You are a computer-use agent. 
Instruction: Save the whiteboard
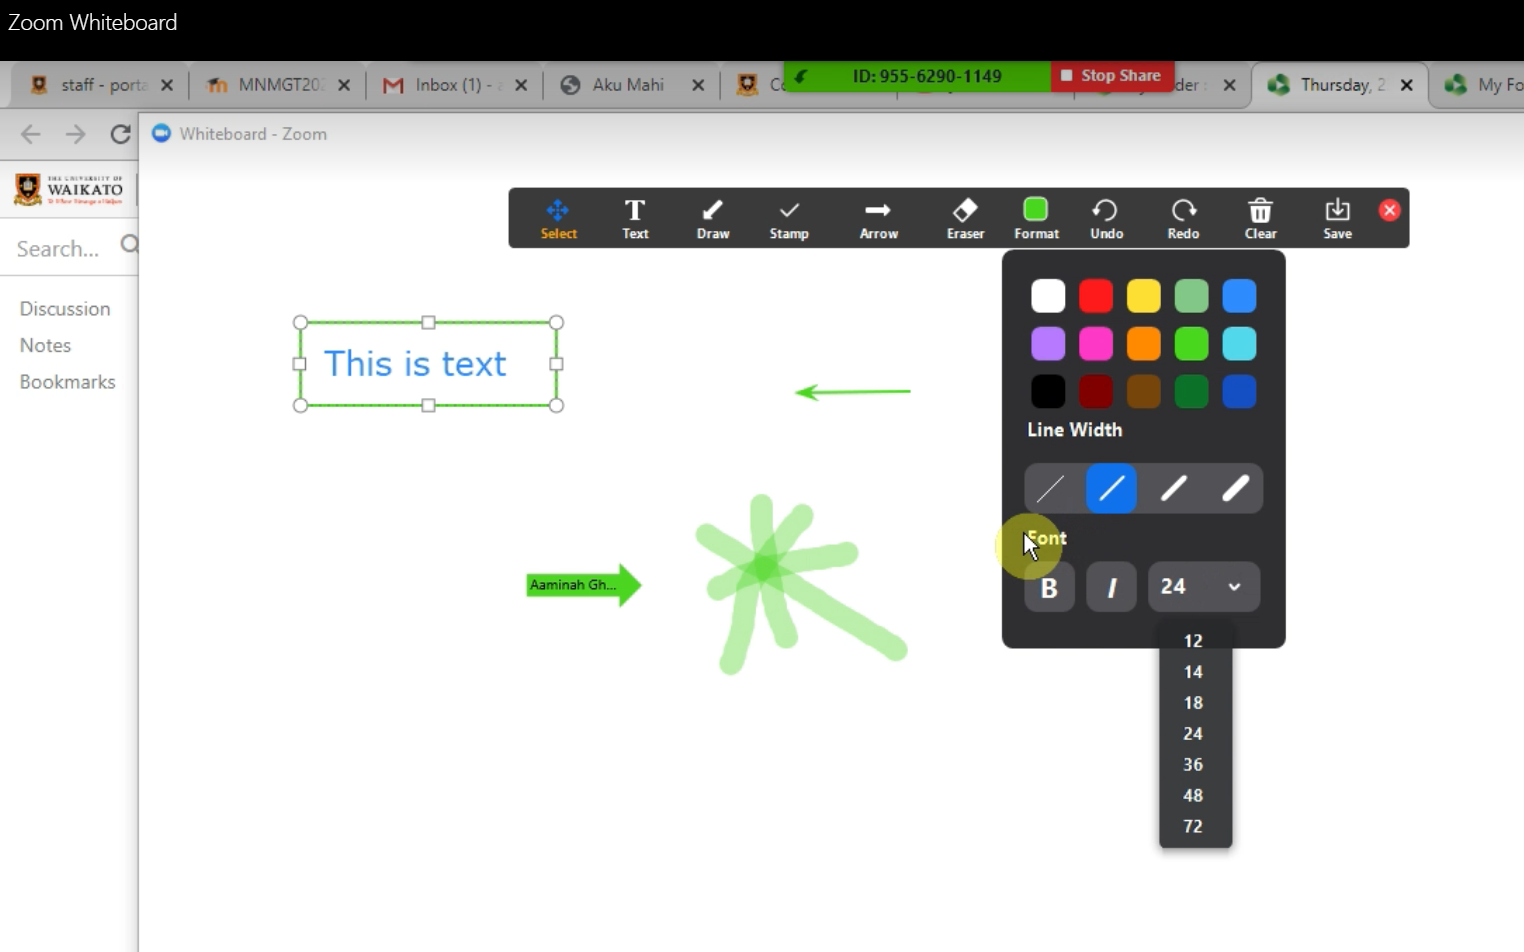pos(1337,219)
